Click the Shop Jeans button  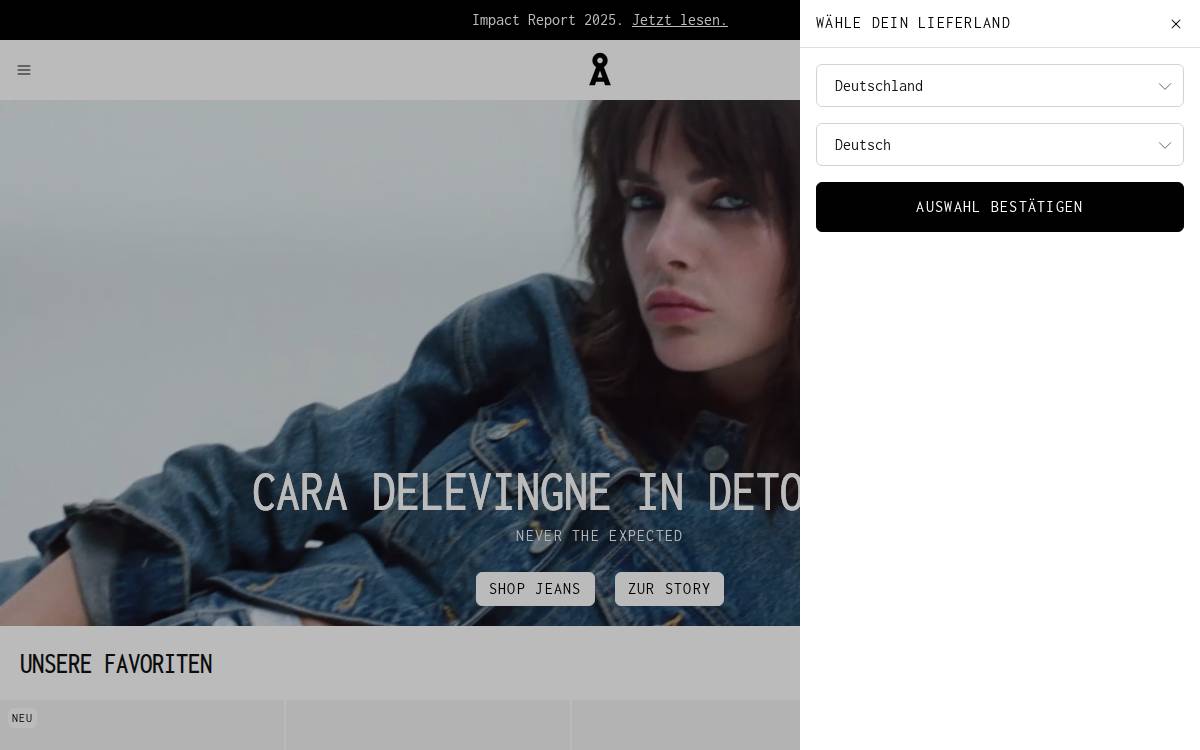pyautogui.click(x=535, y=589)
